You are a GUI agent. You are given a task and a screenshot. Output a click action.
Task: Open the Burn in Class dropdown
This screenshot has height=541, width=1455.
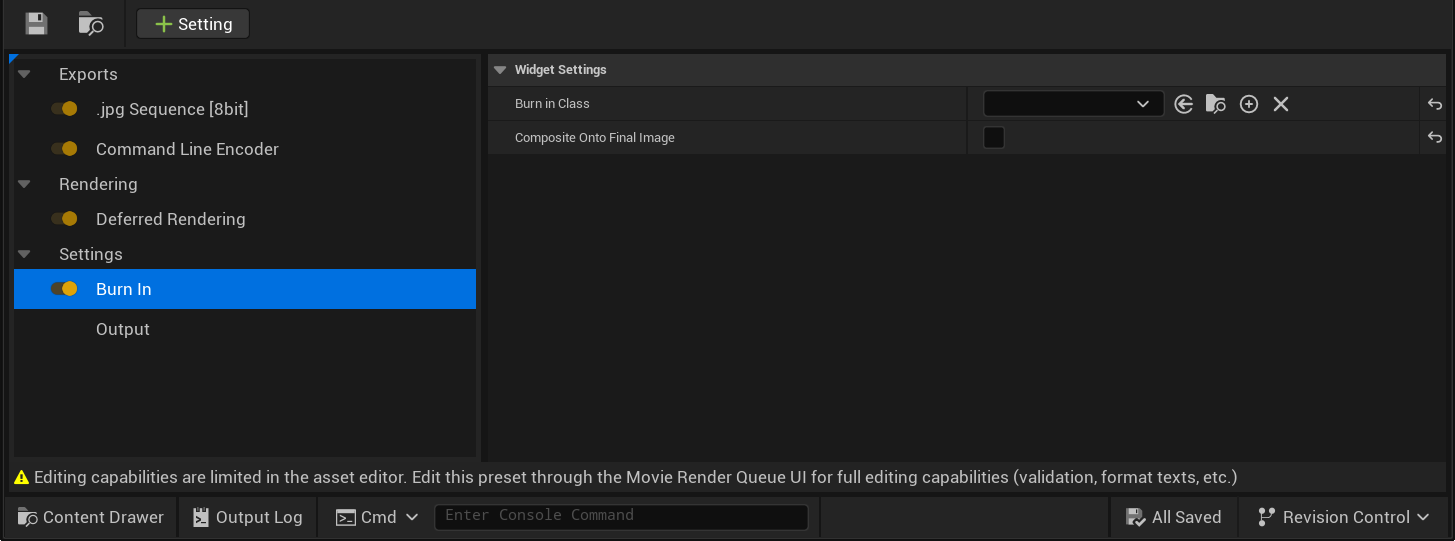1073,104
